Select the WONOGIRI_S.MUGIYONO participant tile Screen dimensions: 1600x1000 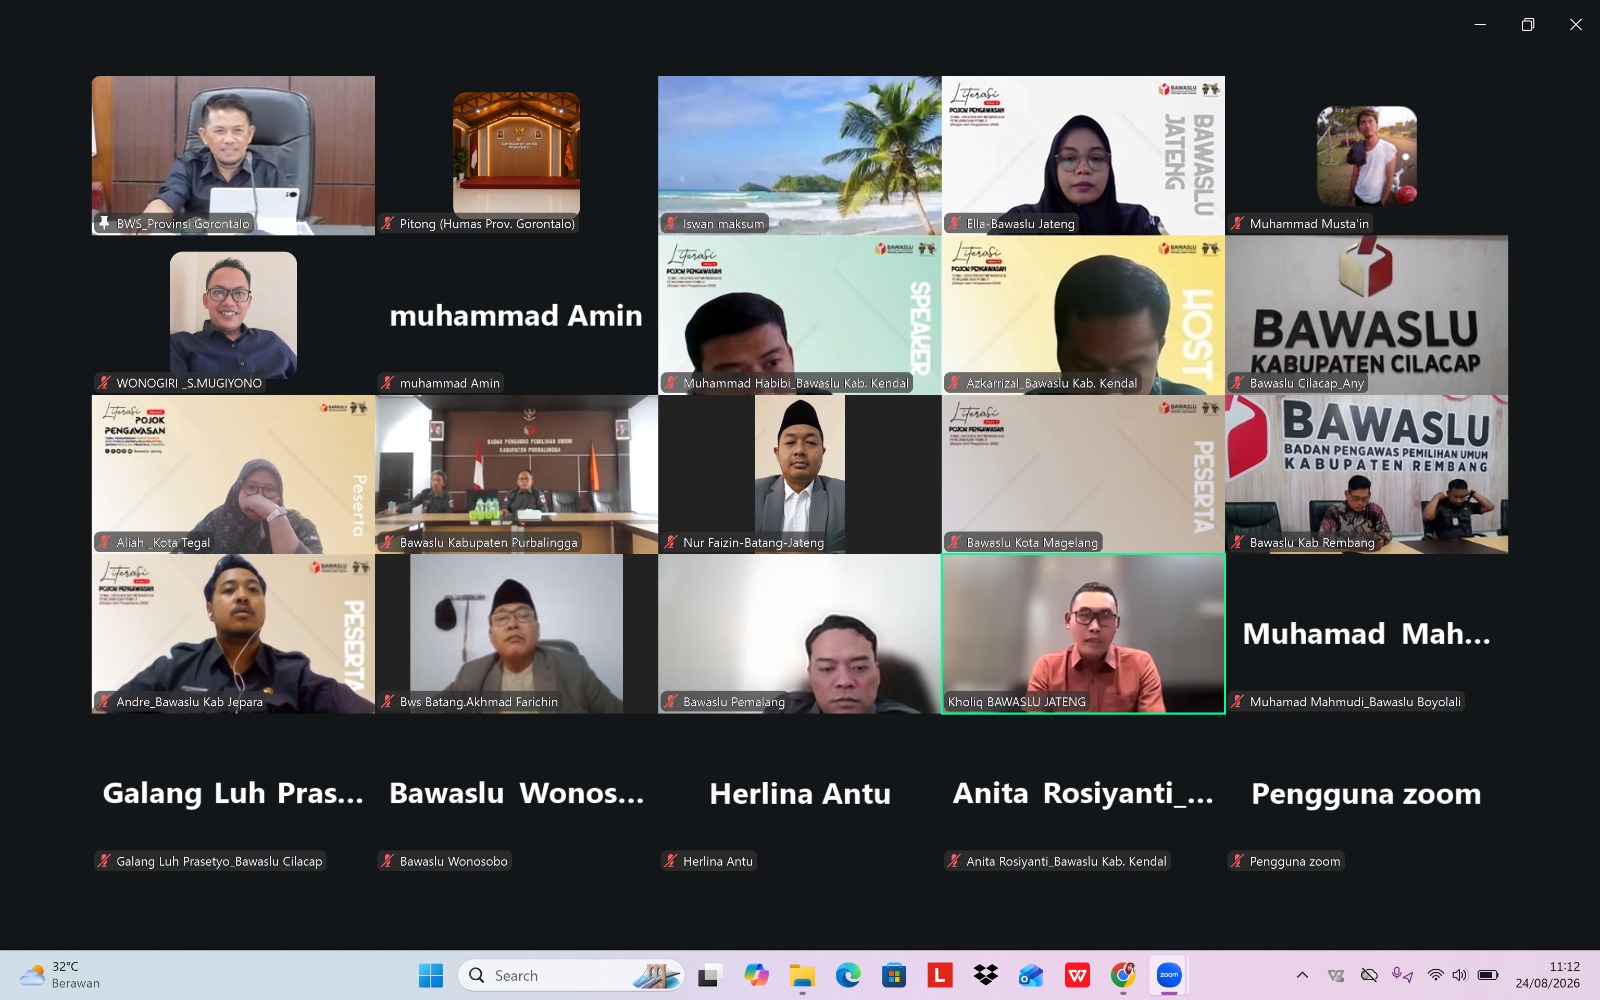[233, 315]
